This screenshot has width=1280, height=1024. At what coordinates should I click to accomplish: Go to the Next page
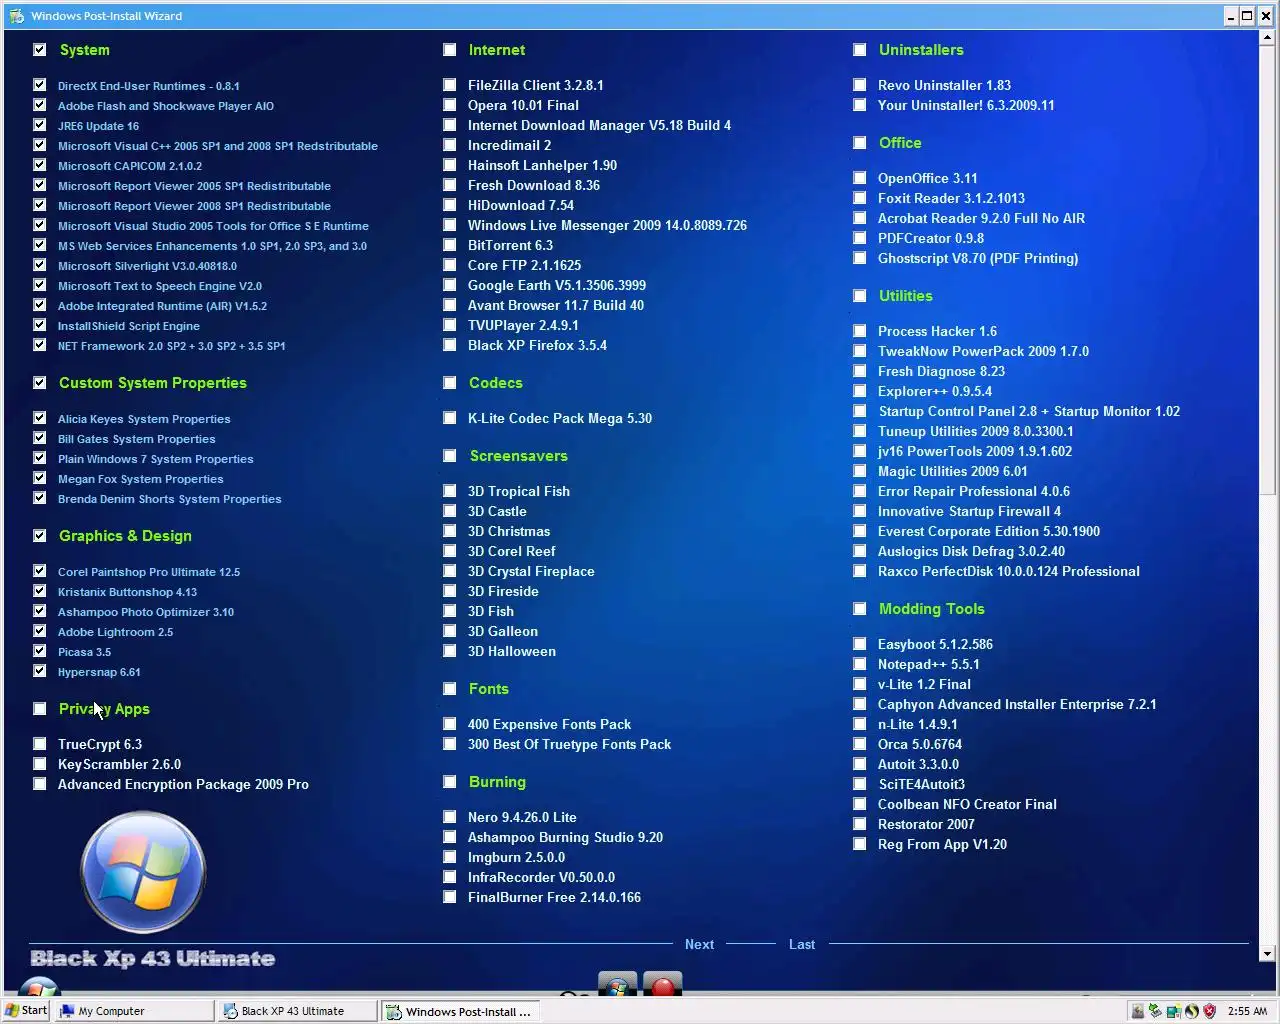tap(699, 944)
